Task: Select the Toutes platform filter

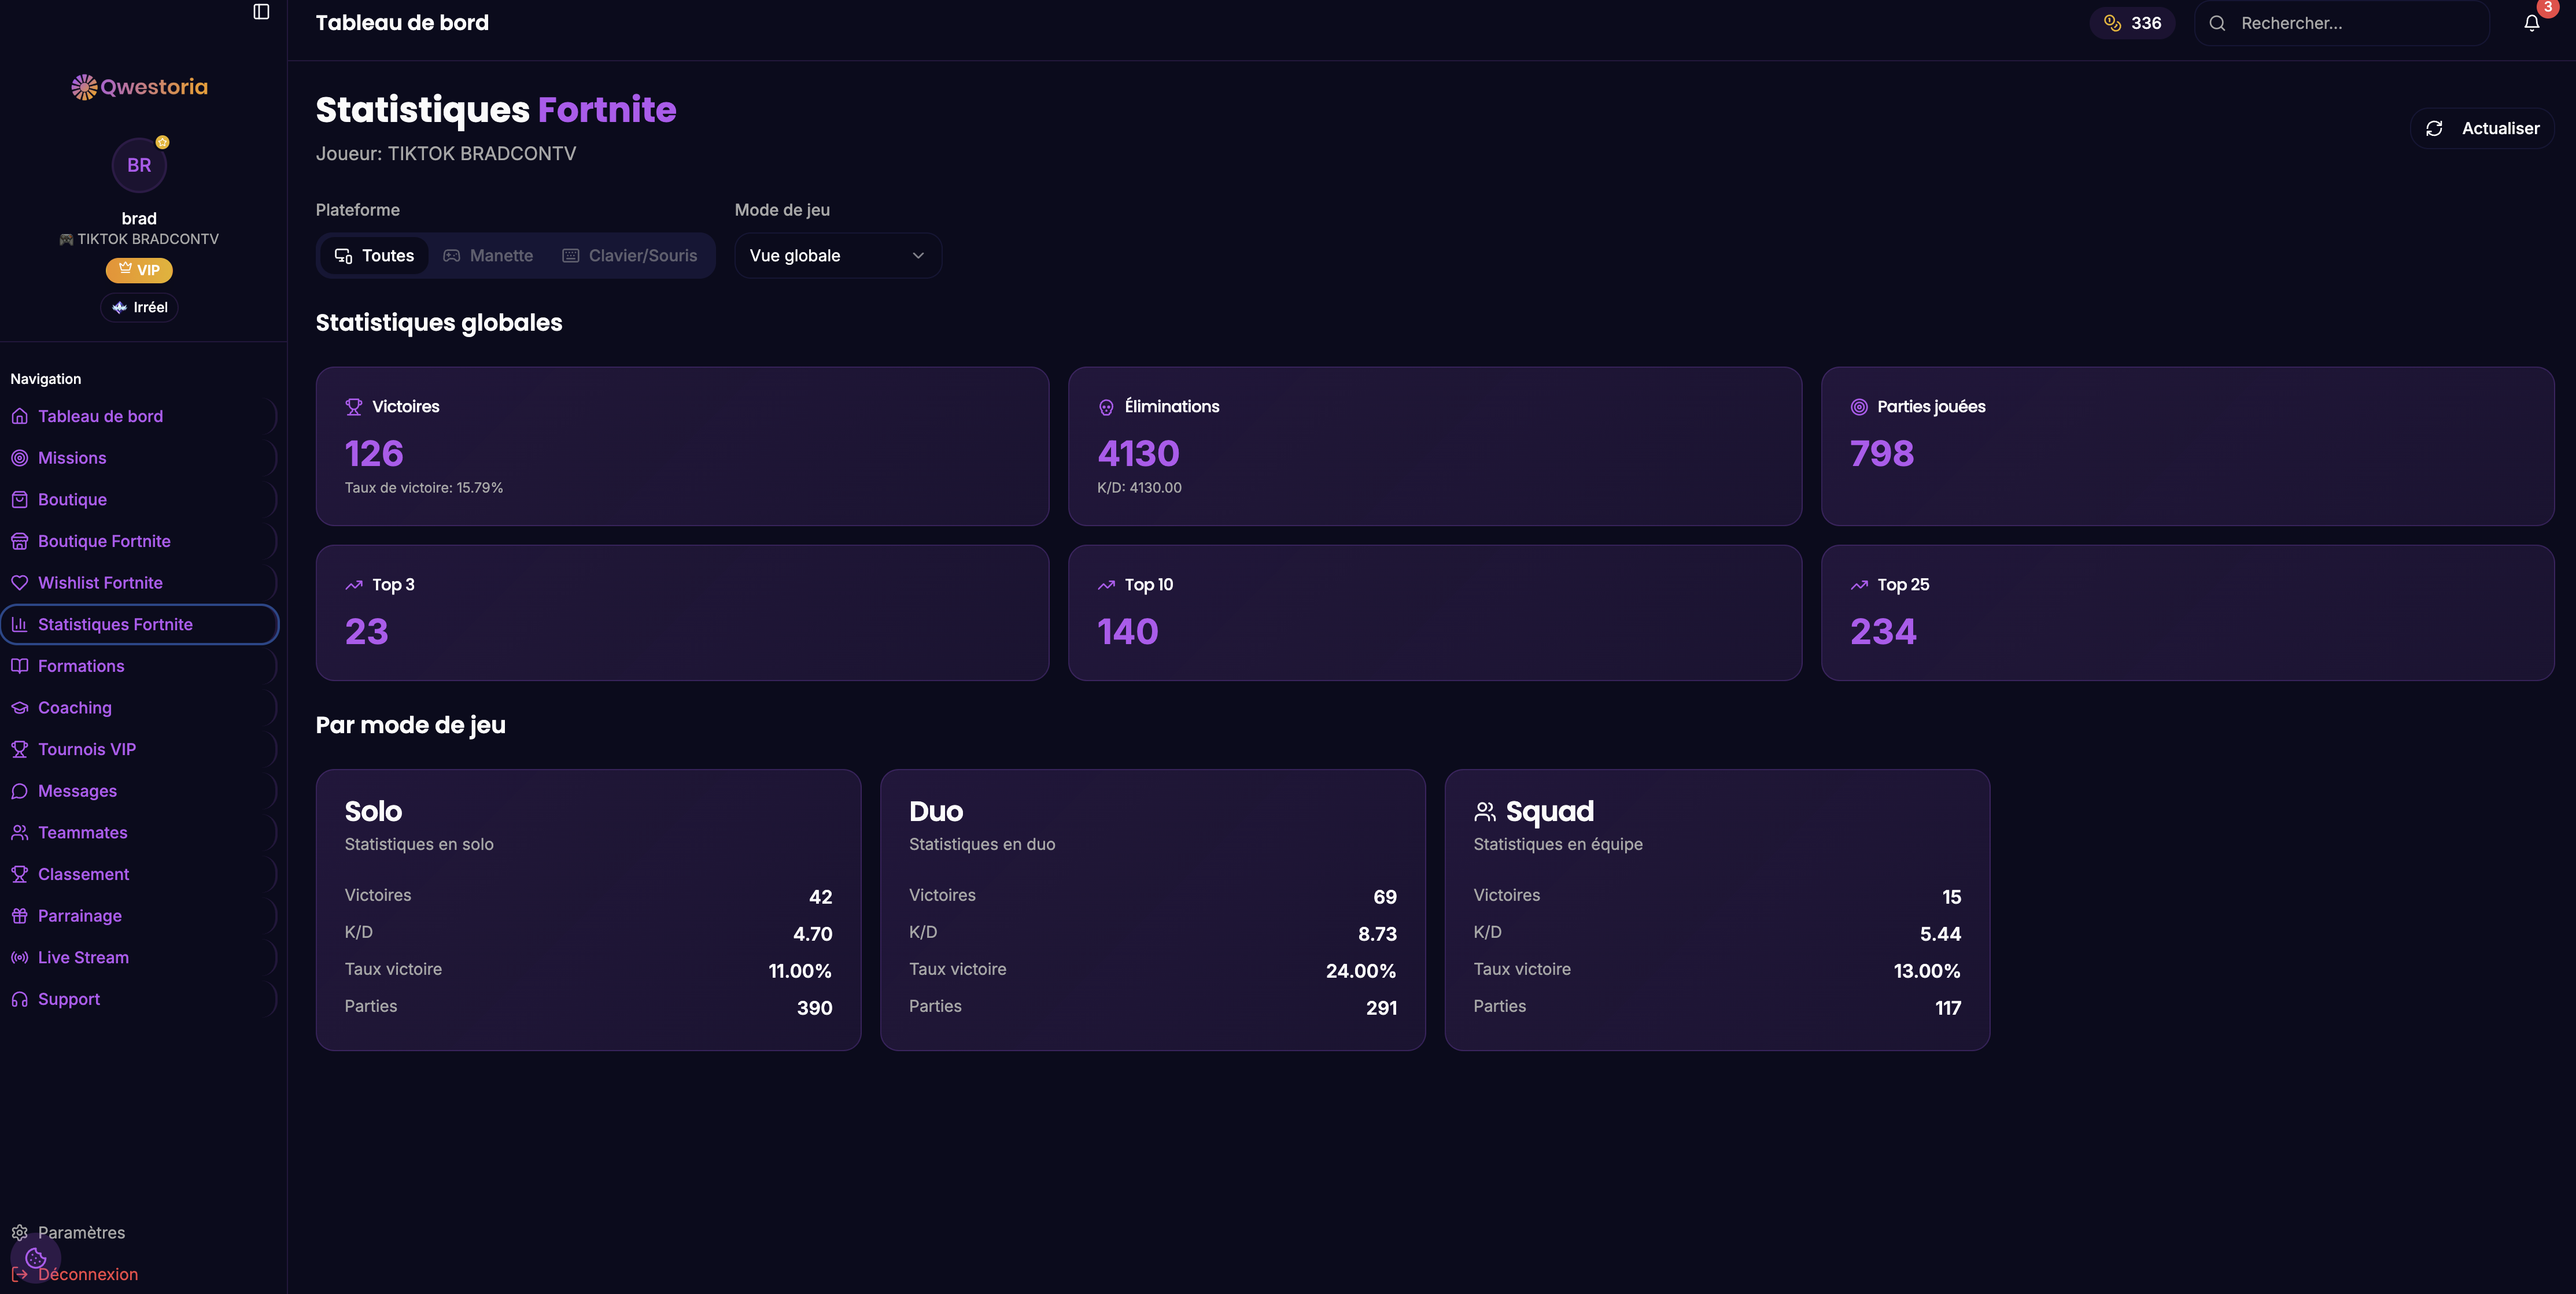Action: click(x=374, y=256)
